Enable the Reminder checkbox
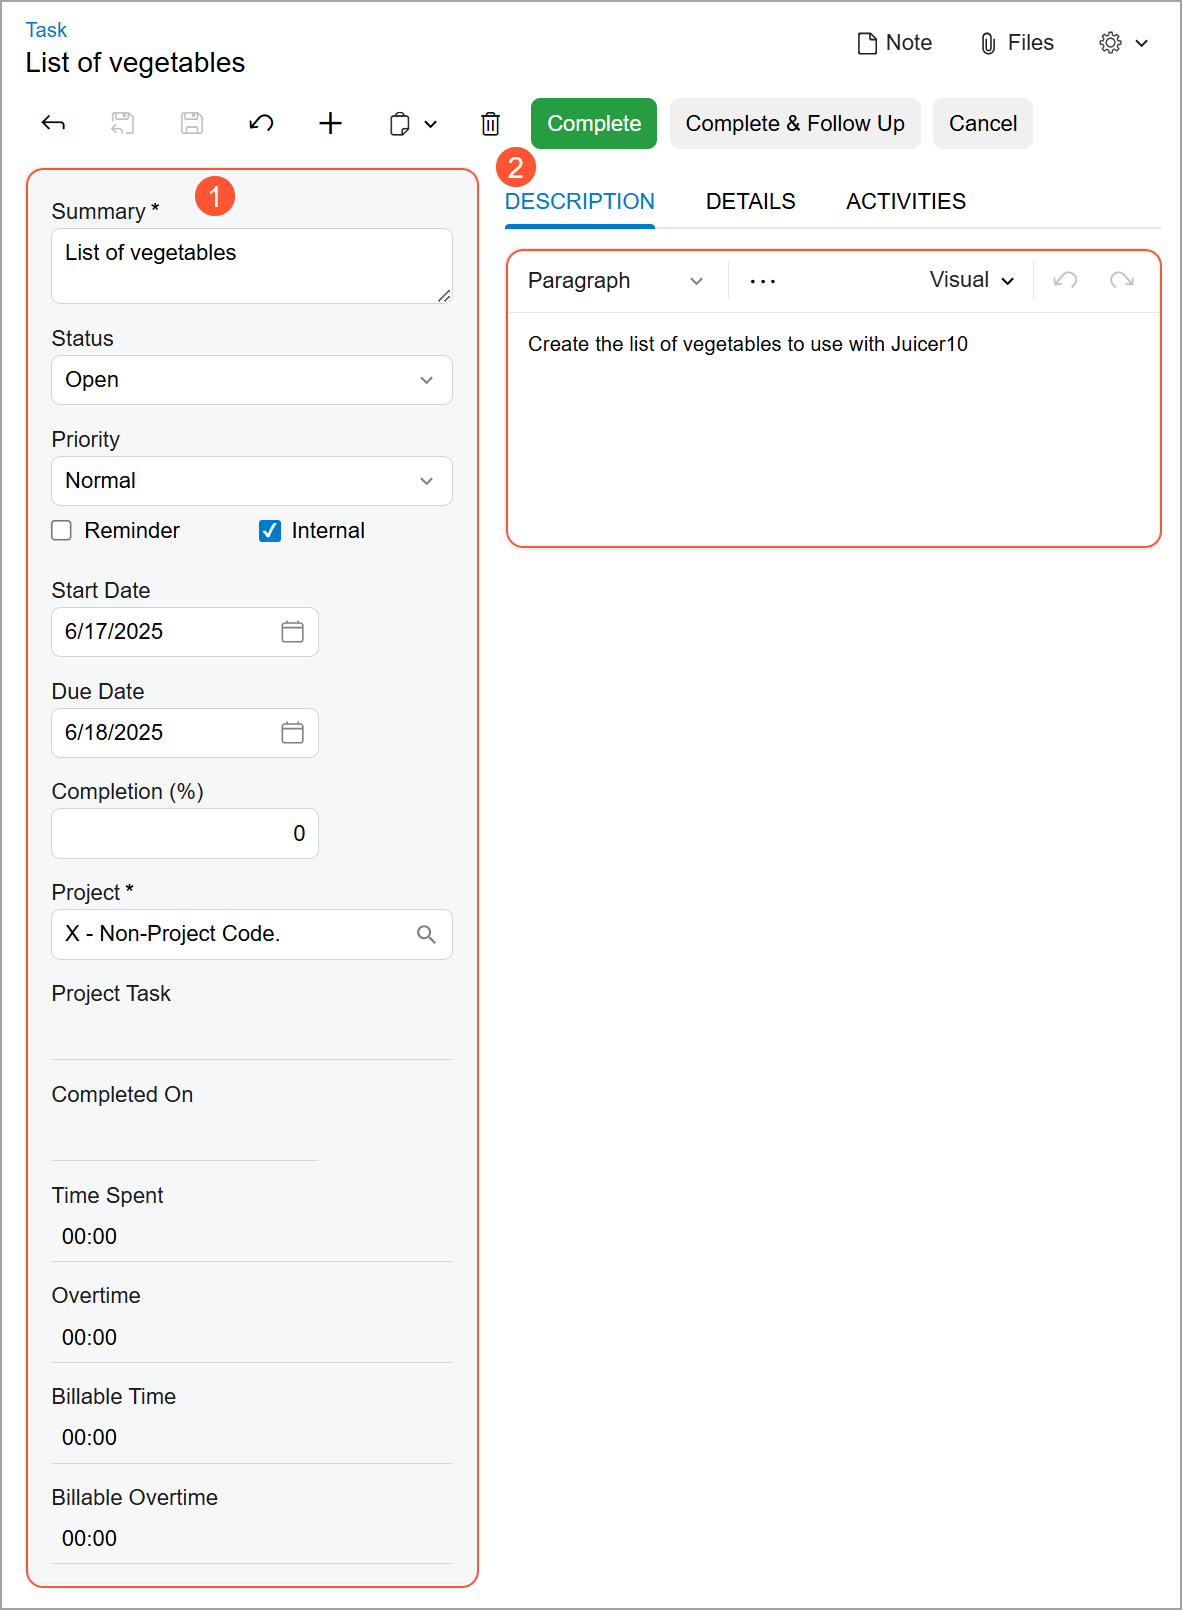The height and width of the screenshot is (1610, 1183). pyautogui.click(x=62, y=531)
